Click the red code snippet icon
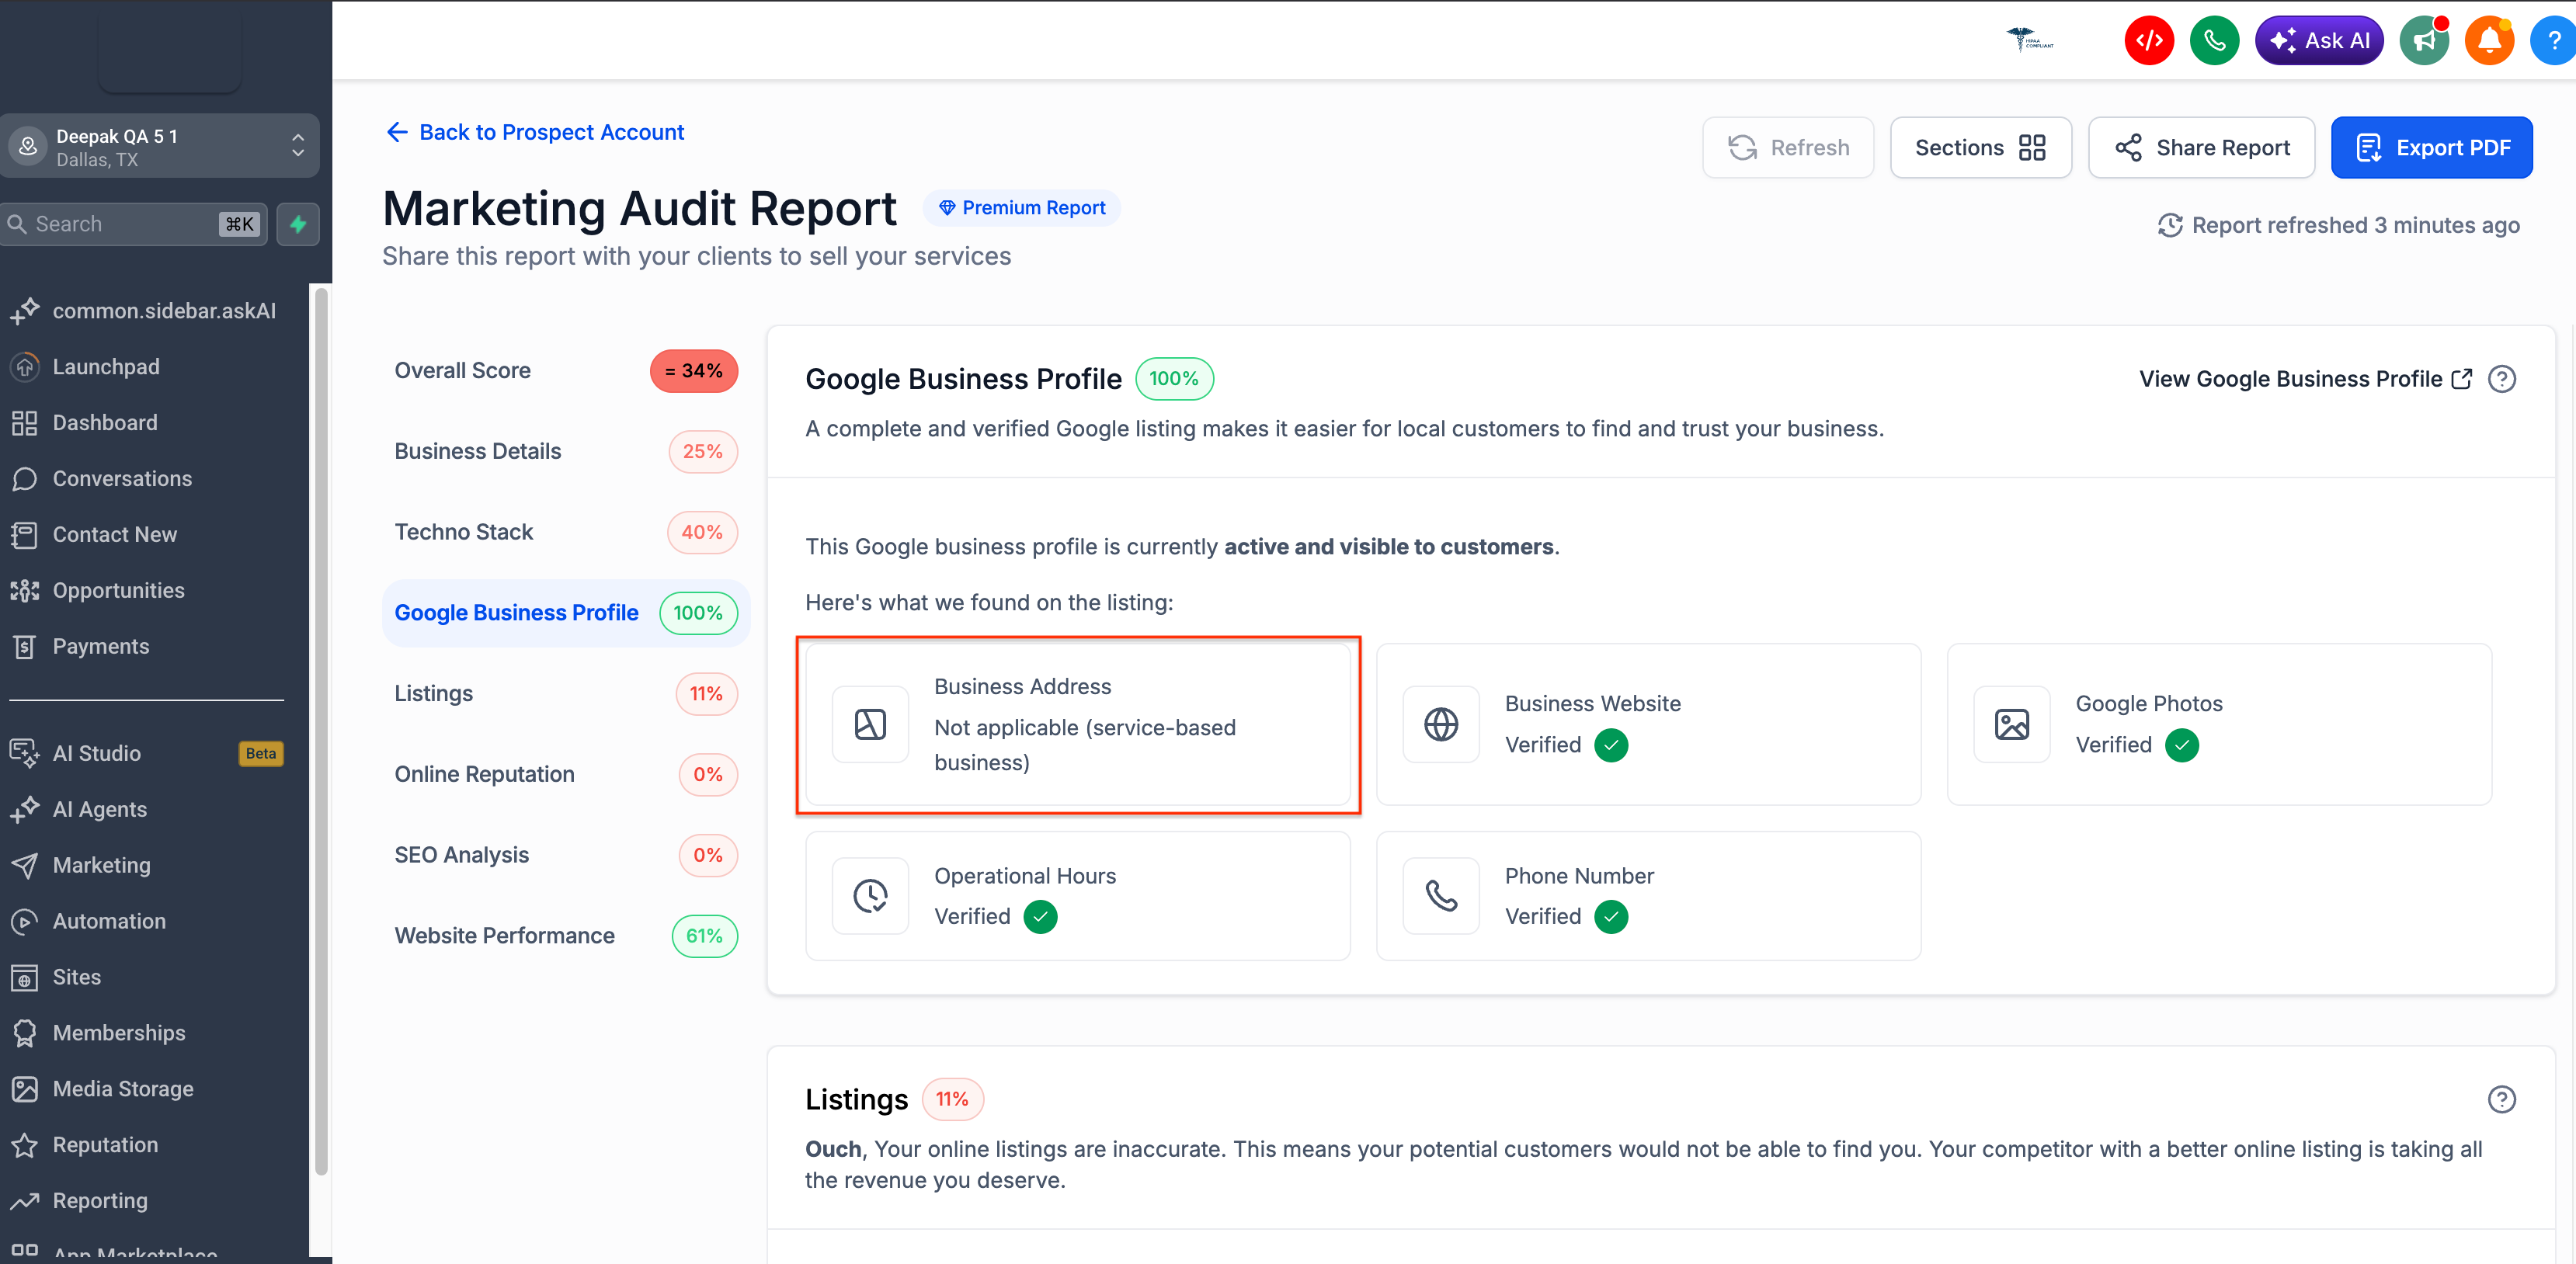 (x=2148, y=41)
